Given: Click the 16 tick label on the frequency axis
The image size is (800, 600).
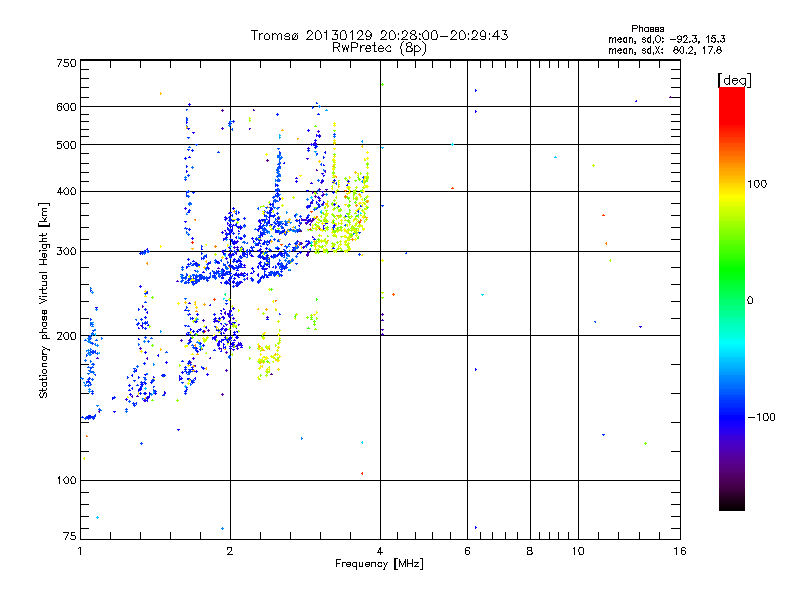Looking at the screenshot, I should [679, 551].
